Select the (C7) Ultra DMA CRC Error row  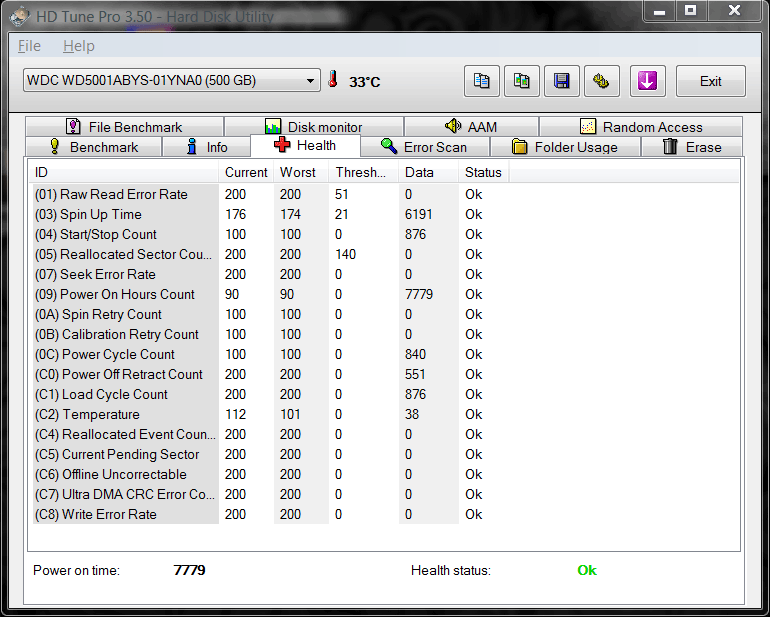271,494
